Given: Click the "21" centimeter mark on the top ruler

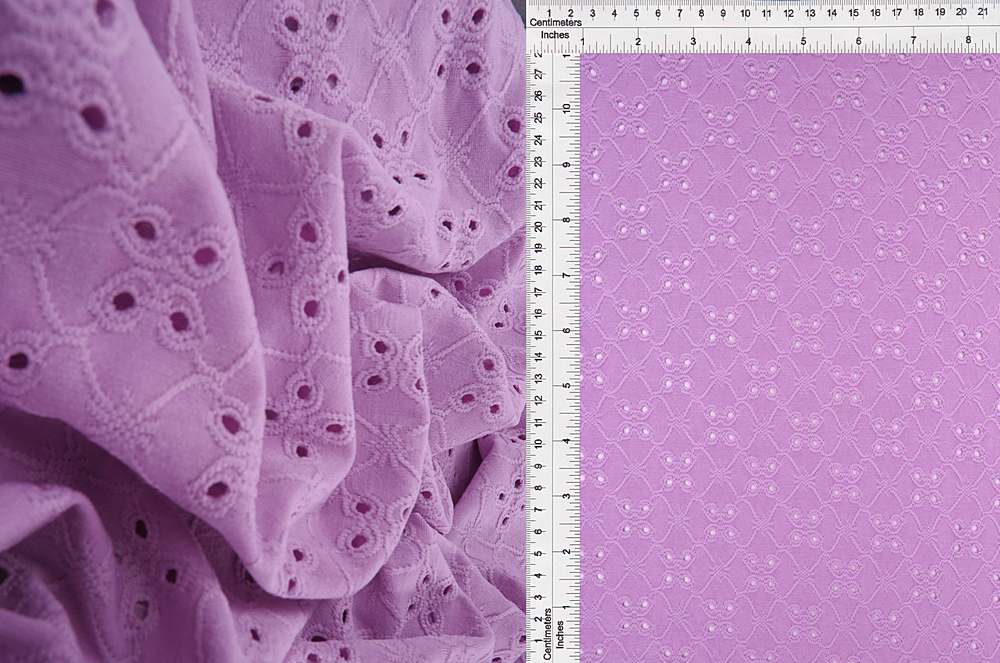Looking at the screenshot, I should click(983, 12).
